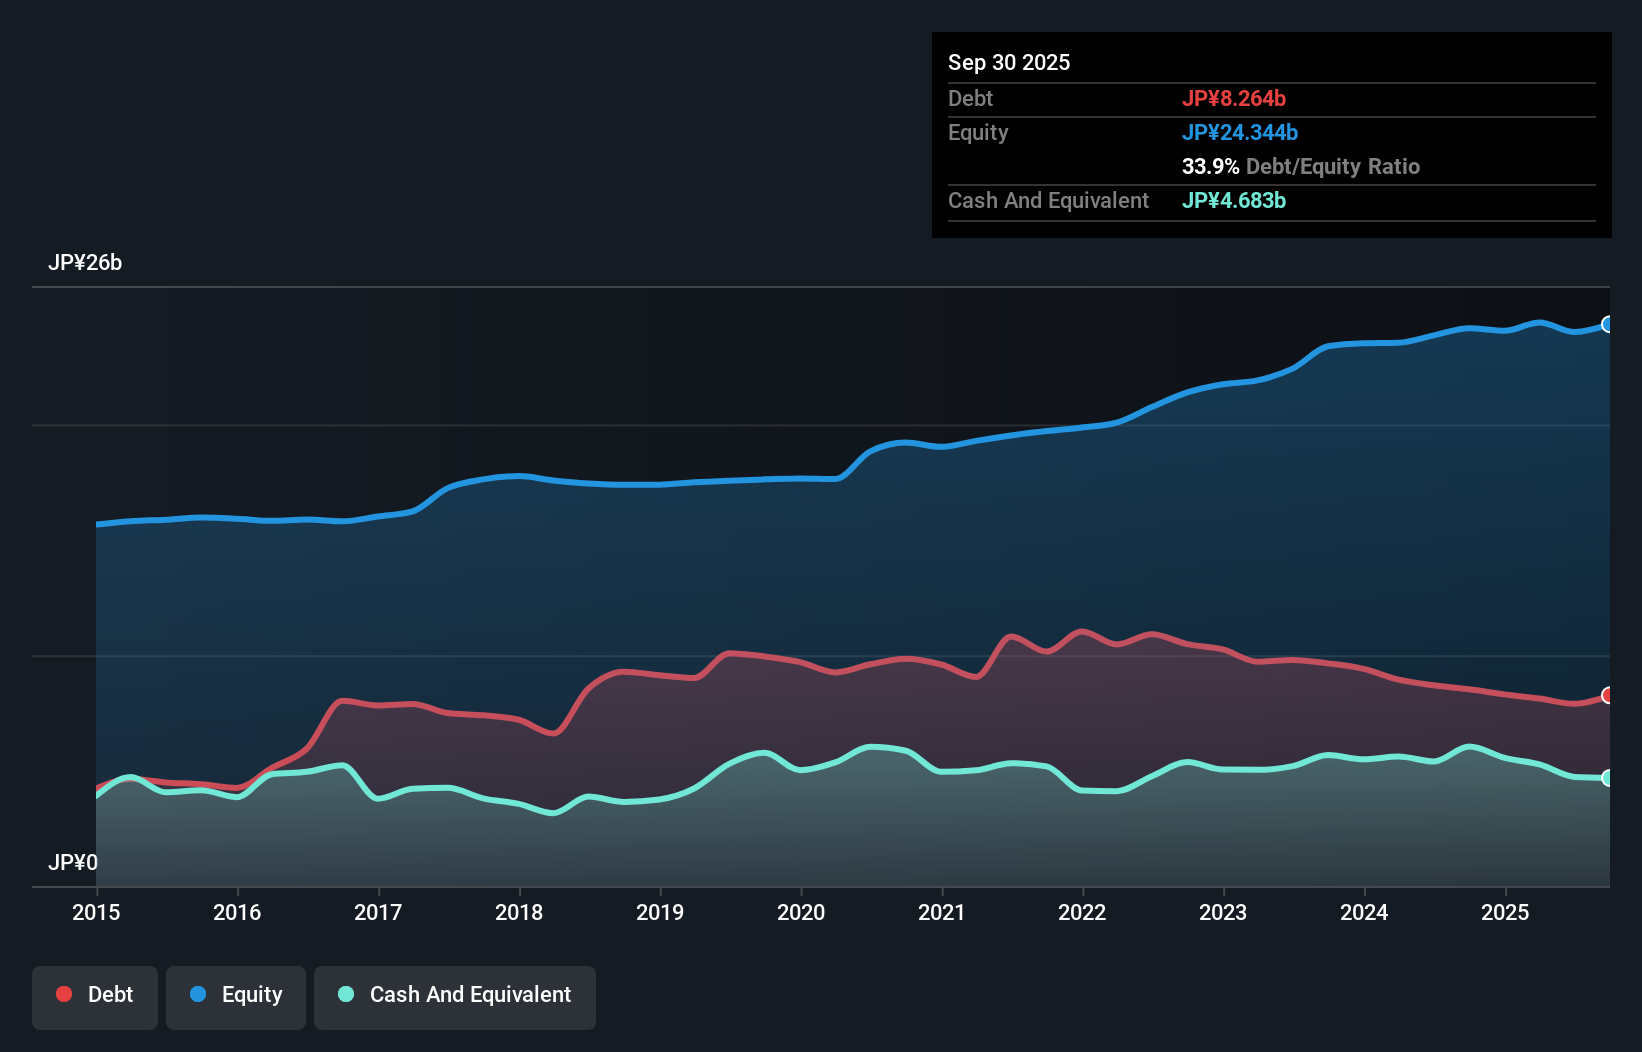
Task: Select the Equity endpoint marker on the chart
Action: [x=1608, y=324]
